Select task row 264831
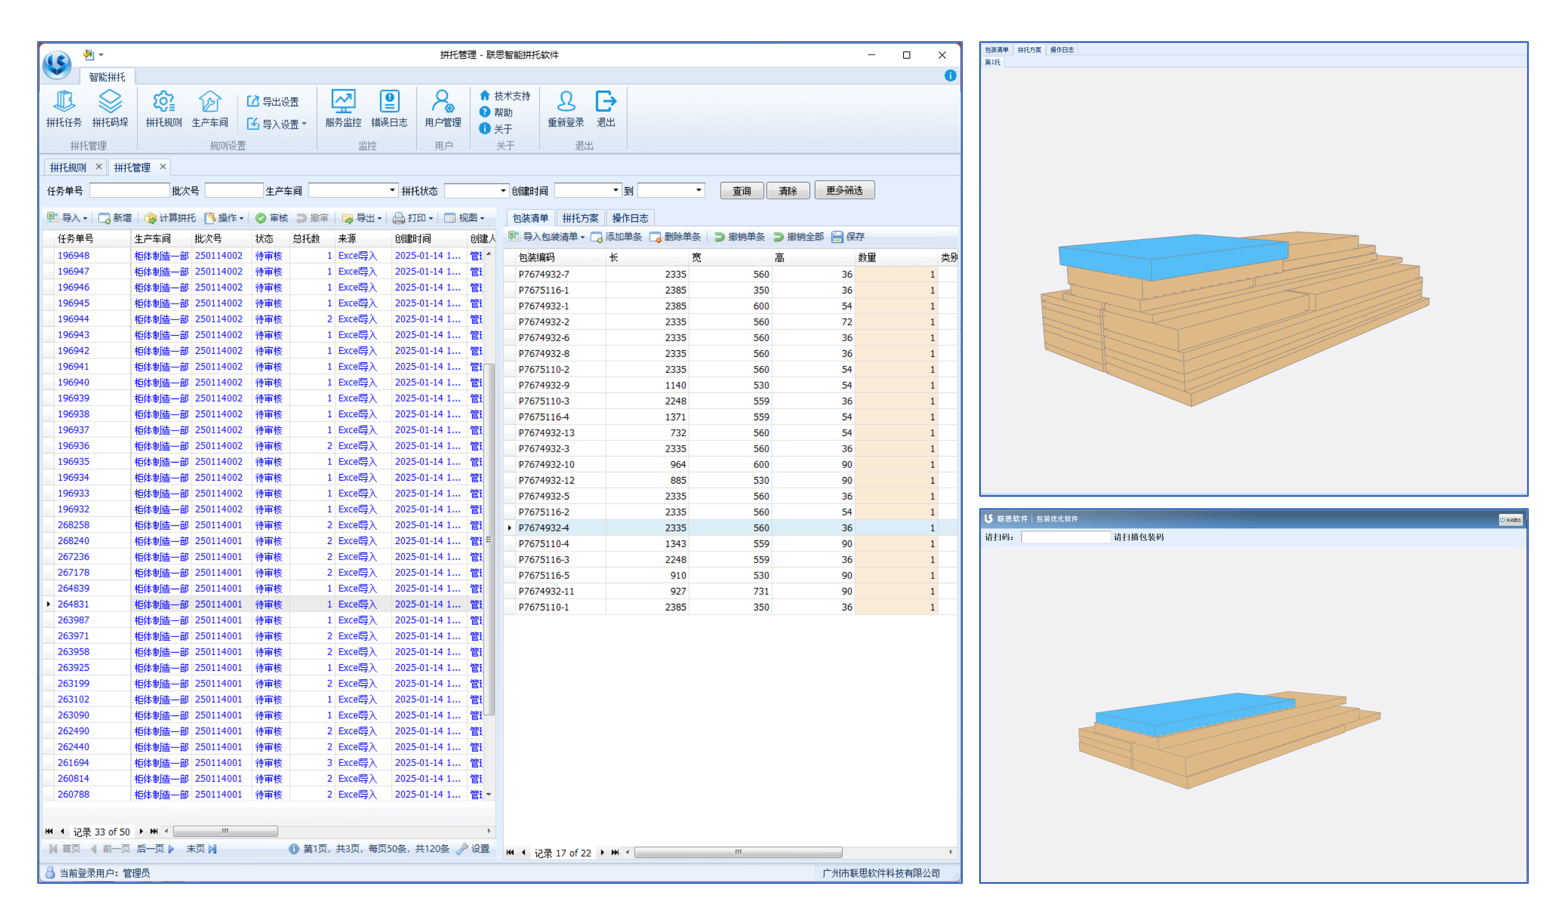1566x922 pixels. (x=270, y=604)
